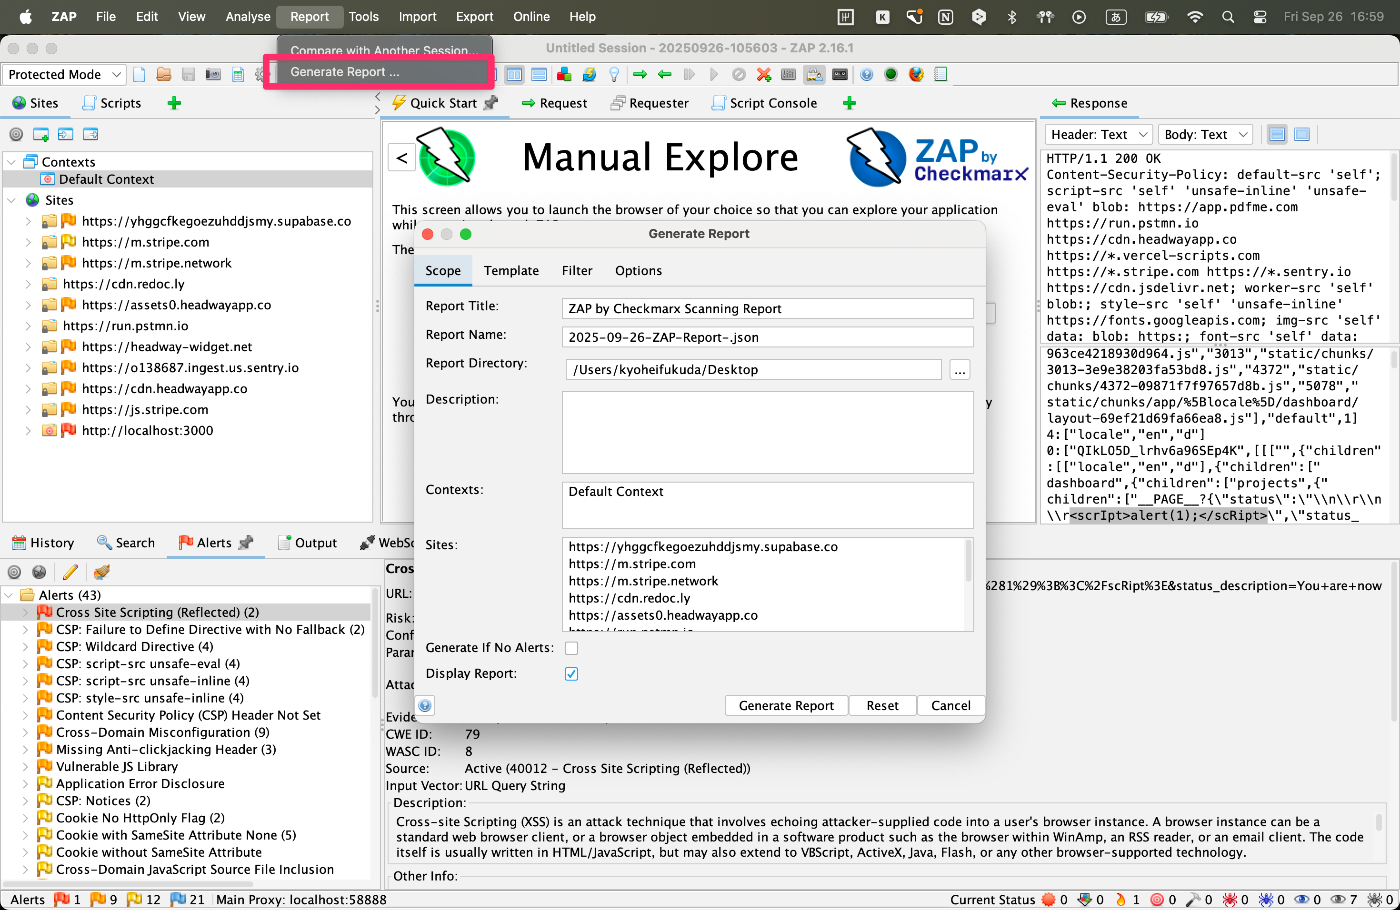Click the new context icon in Sites panel

pyautogui.click(x=41, y=134)
